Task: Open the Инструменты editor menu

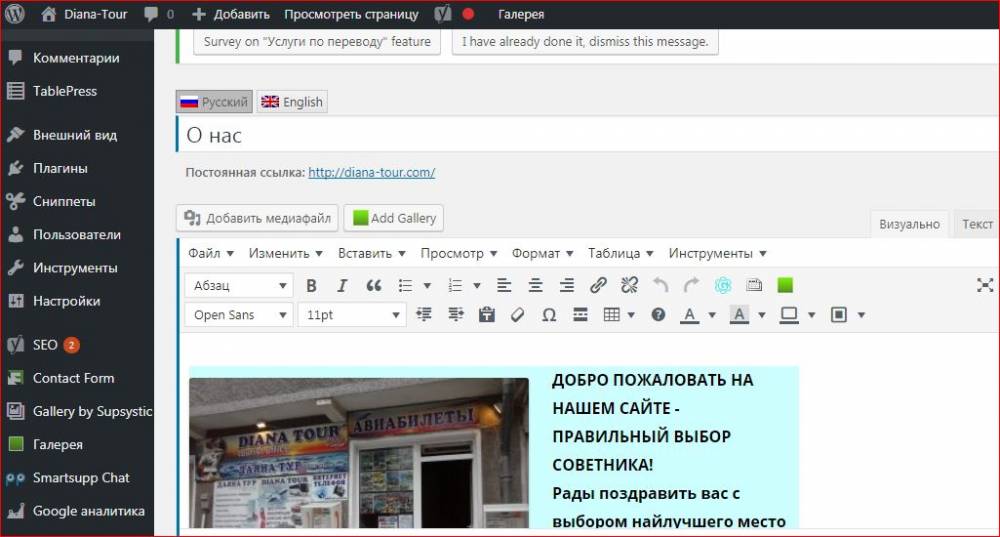Action: pos(717,253)
